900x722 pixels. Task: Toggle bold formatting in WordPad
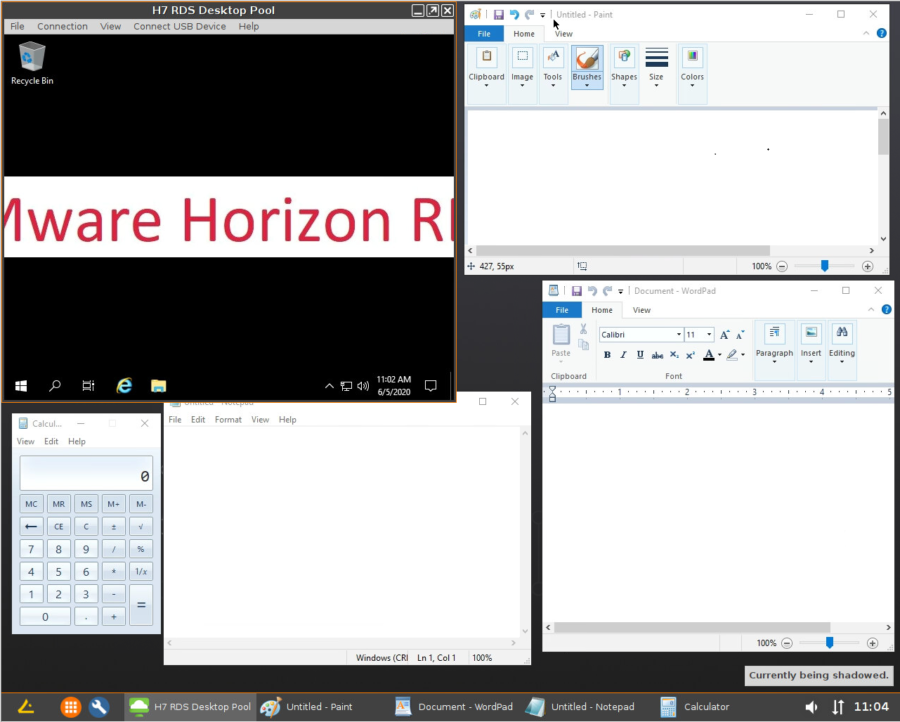point(607,355)
